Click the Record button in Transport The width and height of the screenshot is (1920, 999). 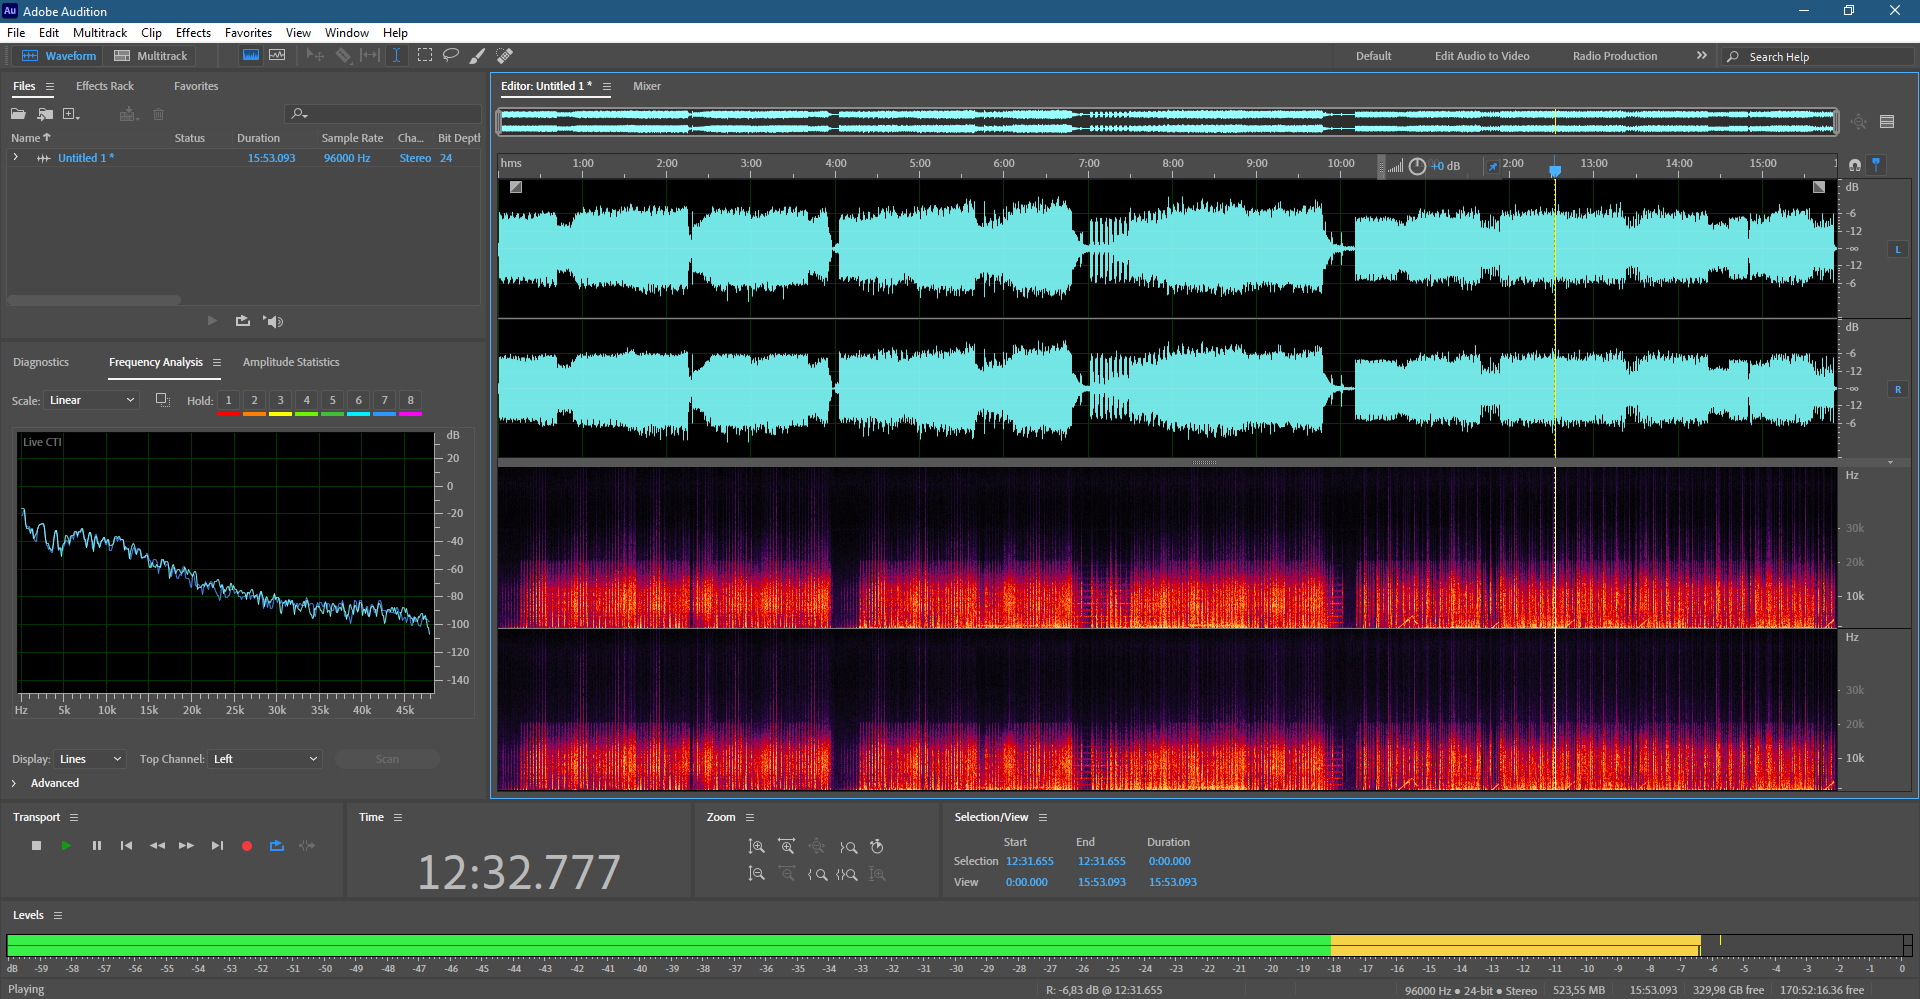(247, 846)
